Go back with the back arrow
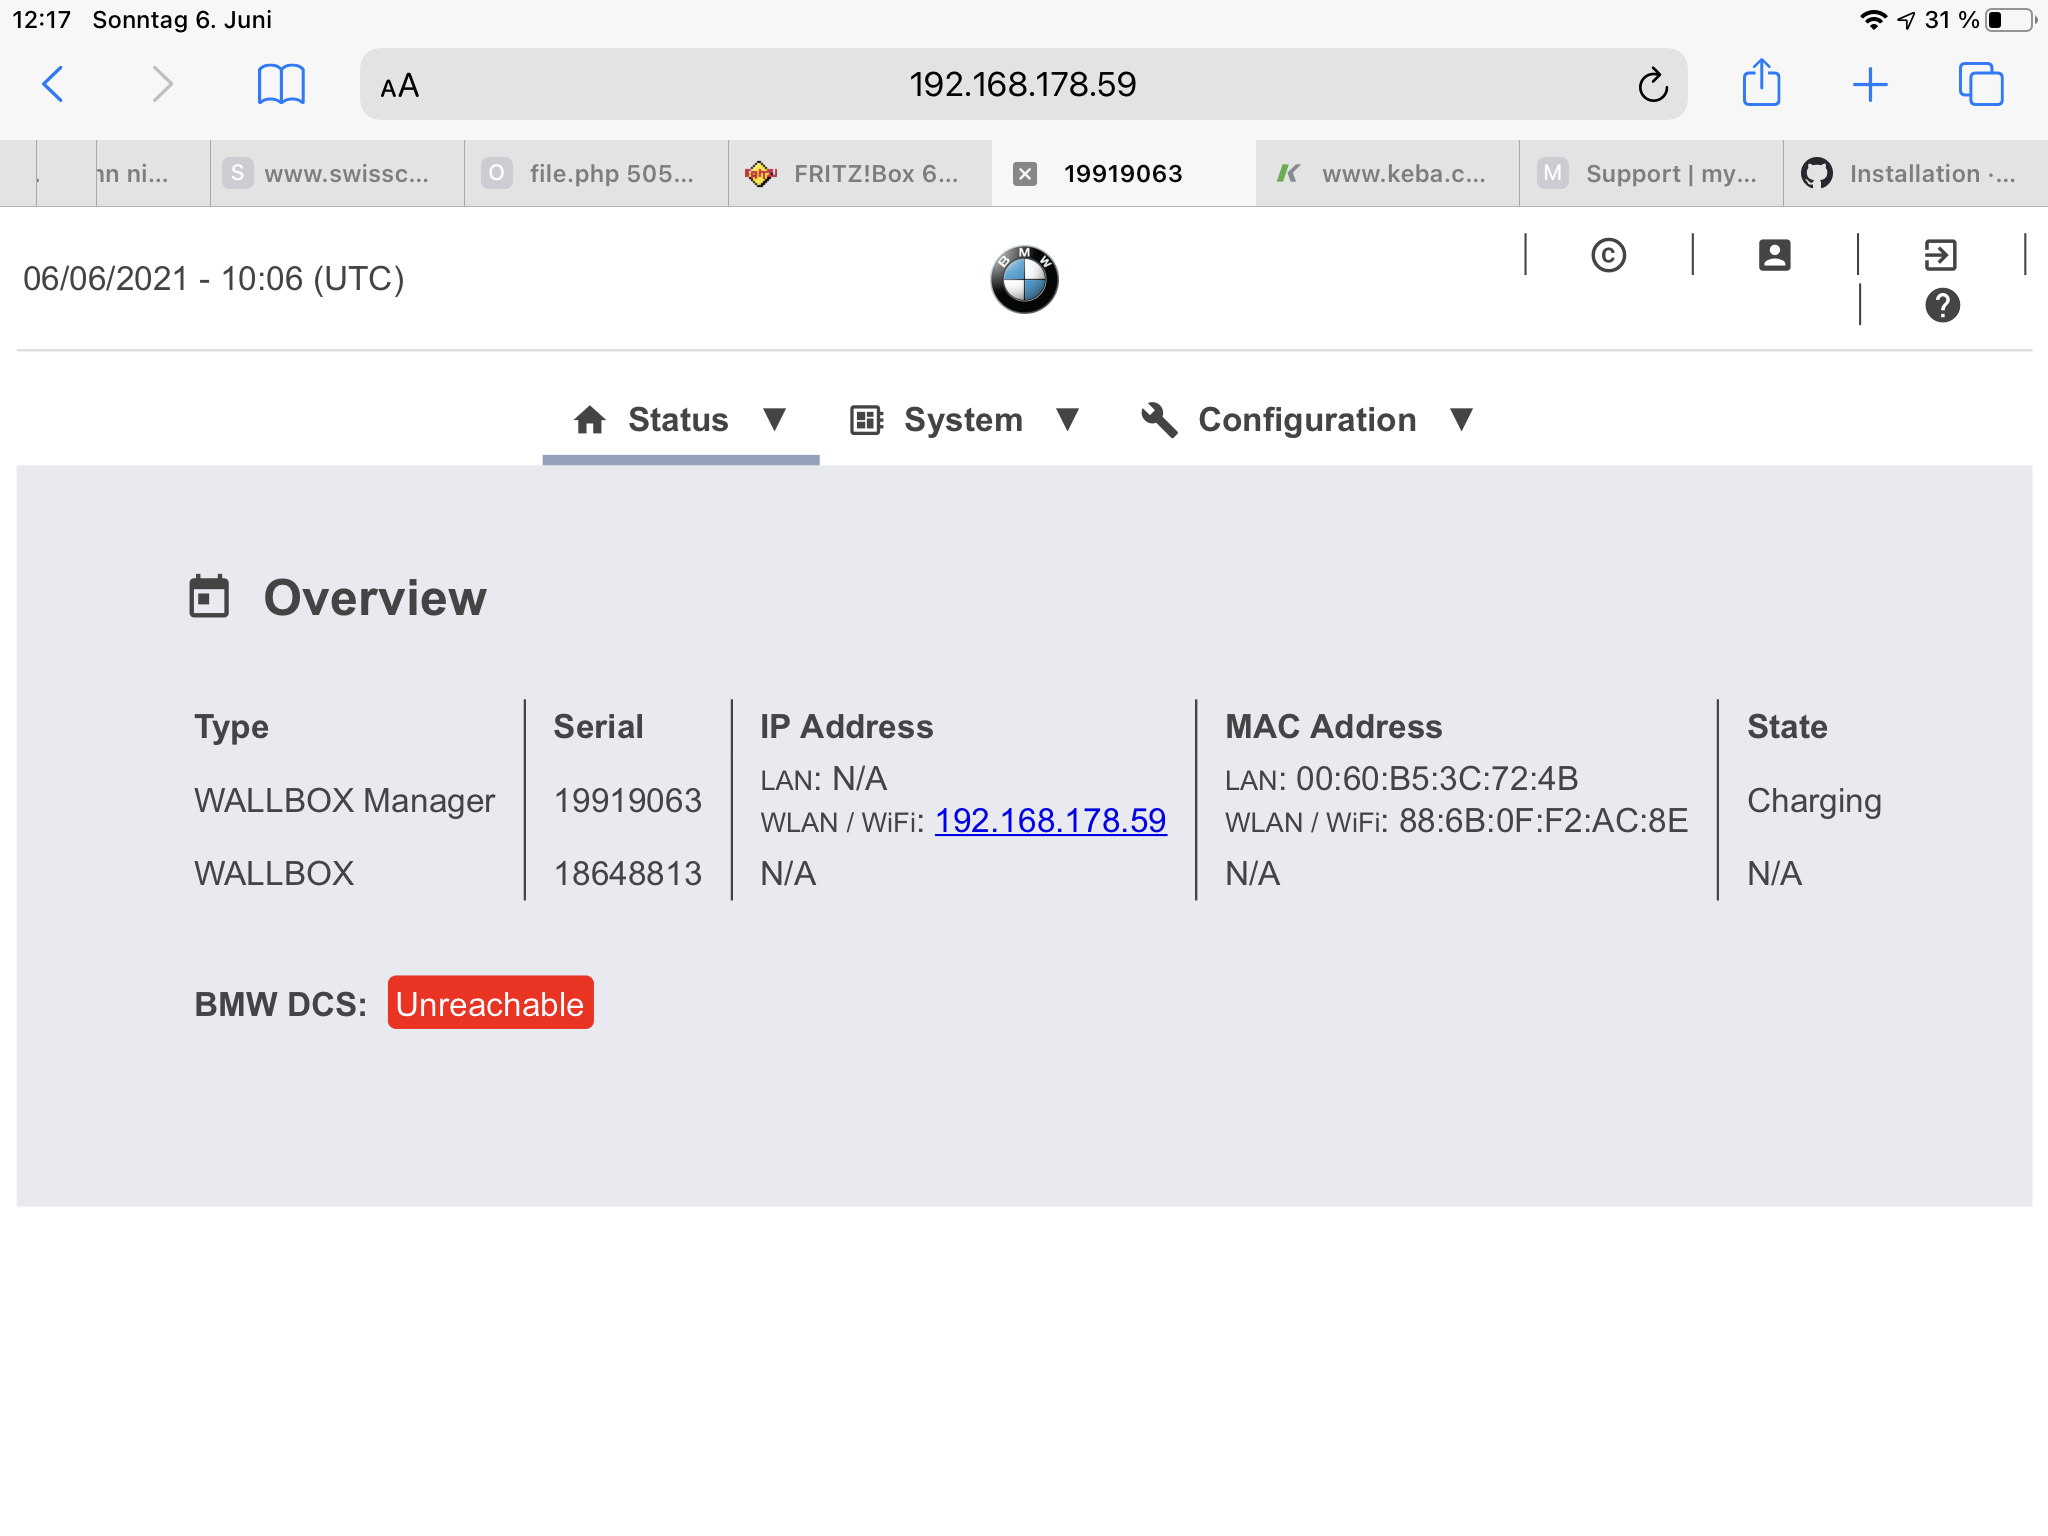2048x1536 pixels. click(x=53, y=84)
